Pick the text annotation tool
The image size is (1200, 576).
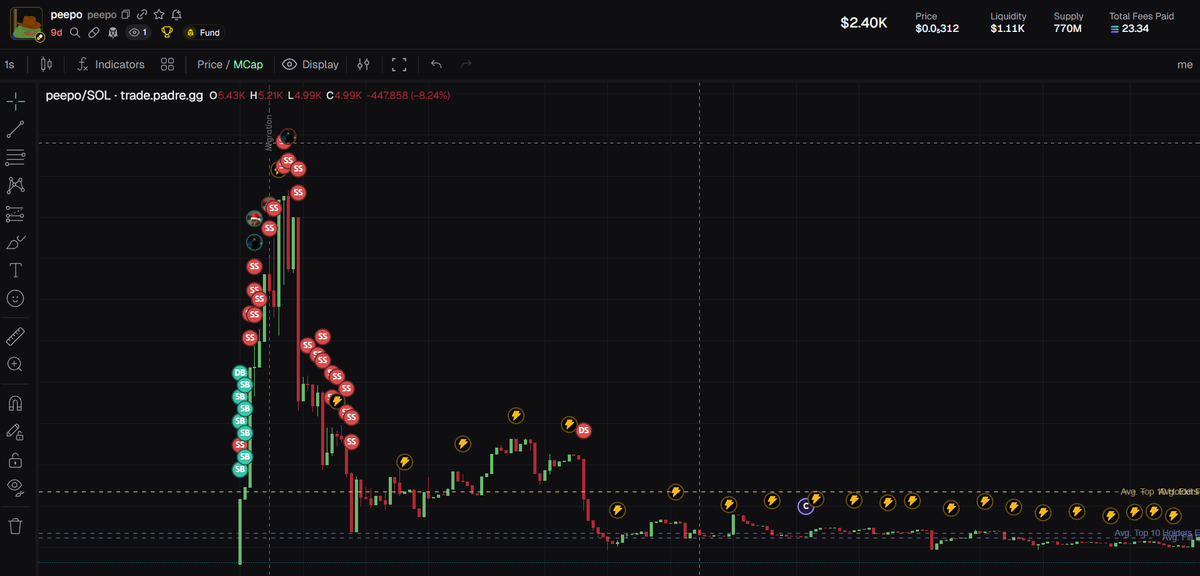point(16,270)
